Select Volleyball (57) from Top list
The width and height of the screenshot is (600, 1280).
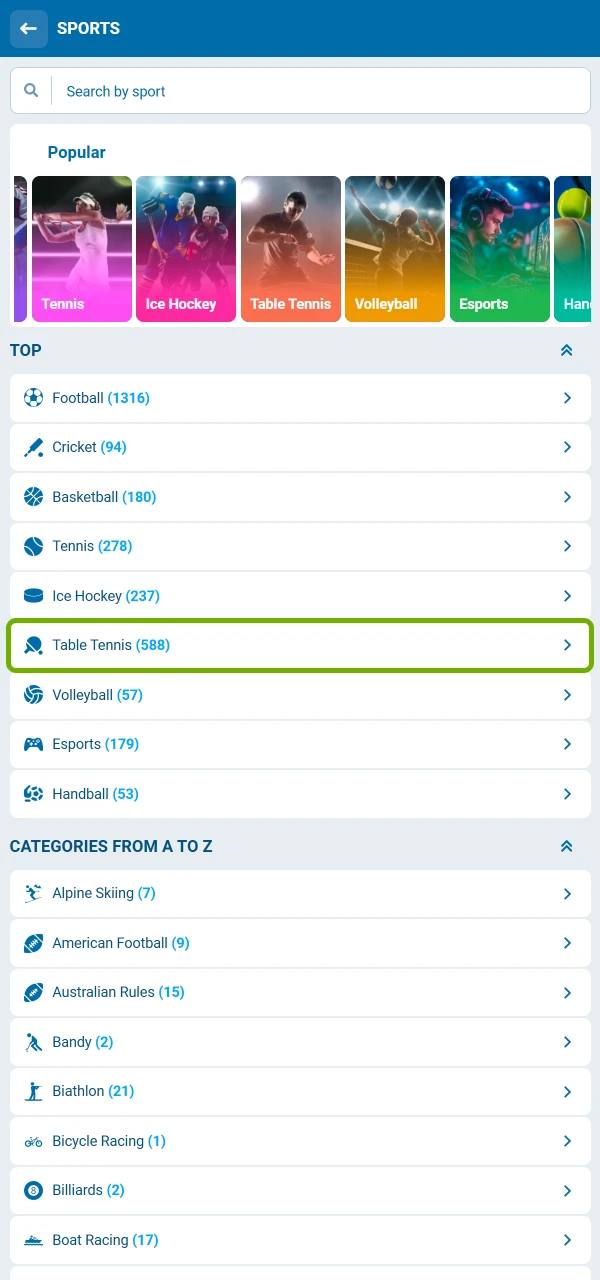(x=300, y=695)
